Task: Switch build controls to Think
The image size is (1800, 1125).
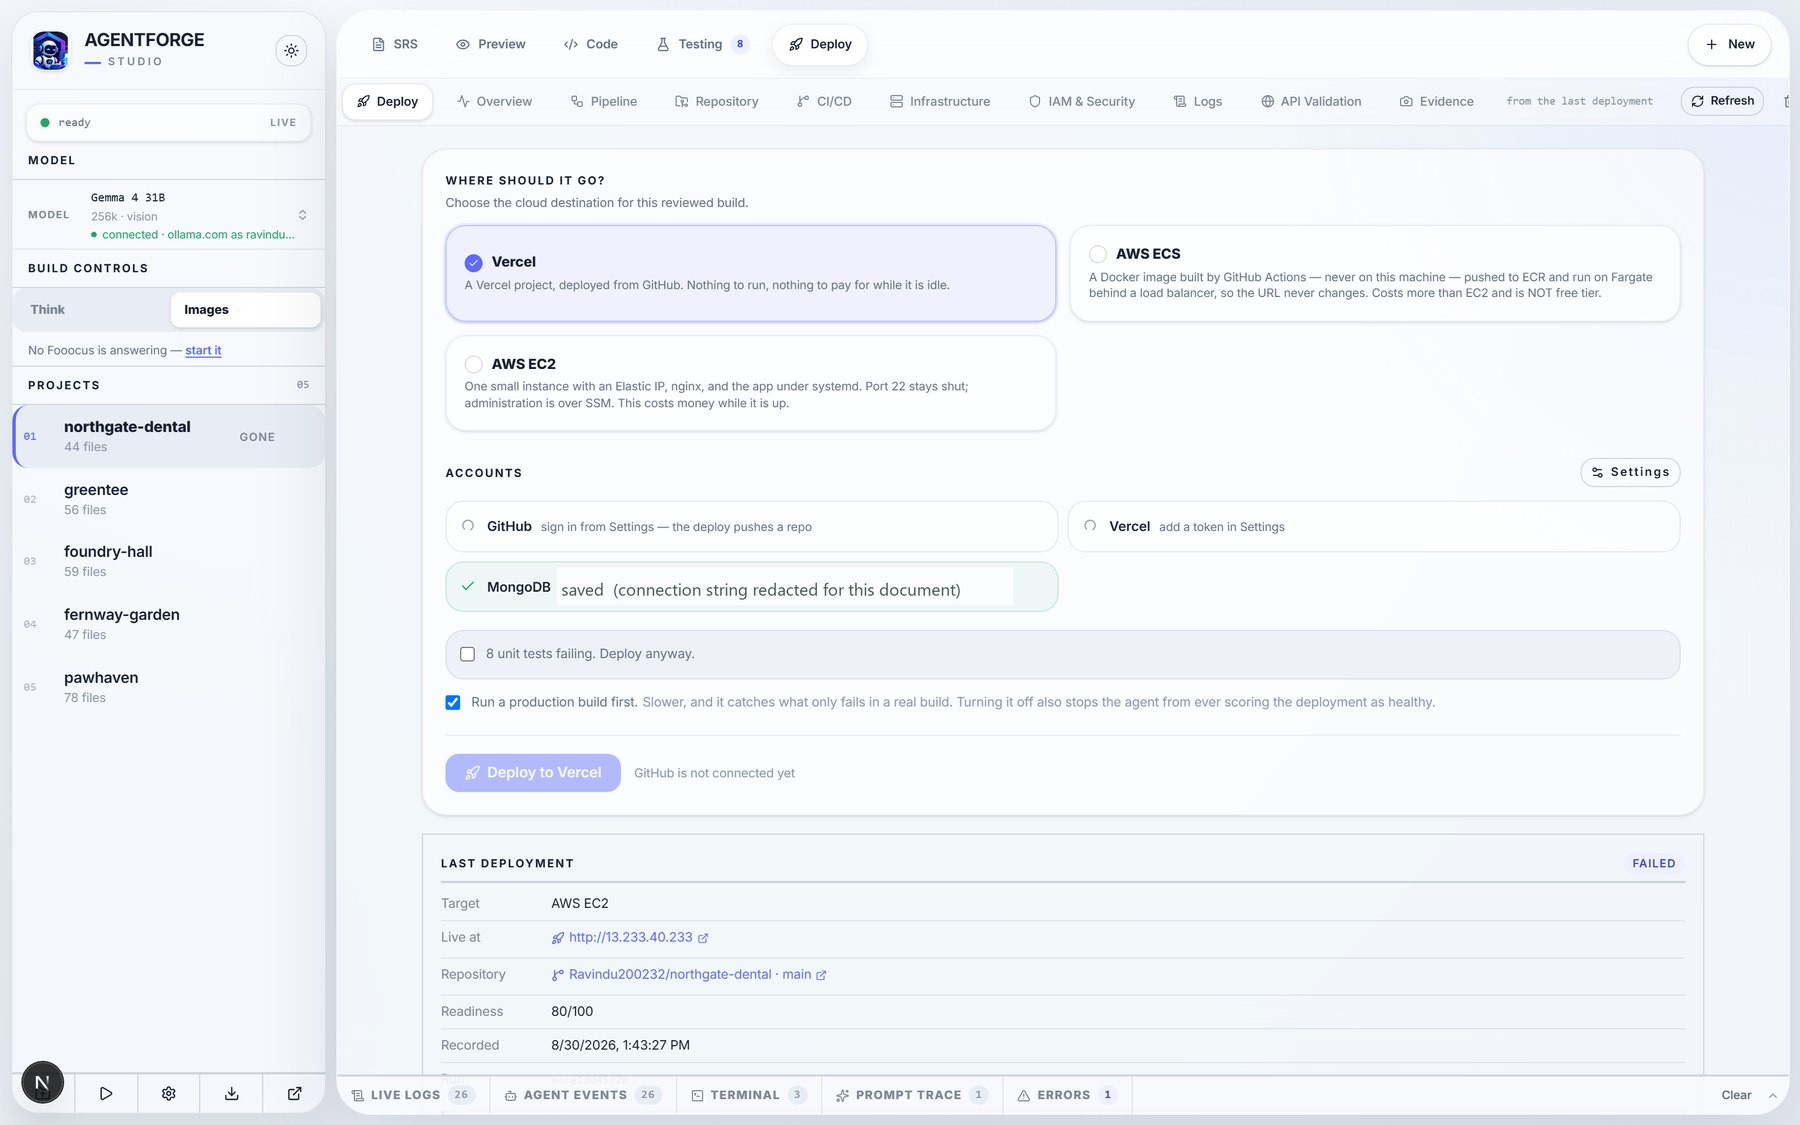Action: click(91, 310)
